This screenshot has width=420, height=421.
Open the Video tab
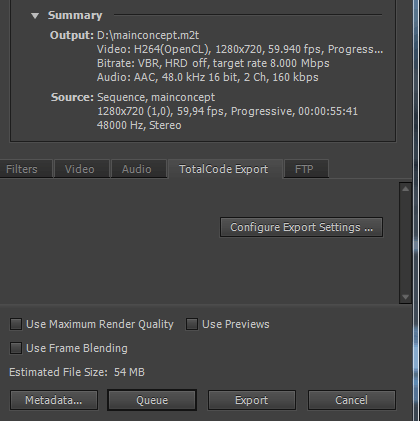coord(82,169)
